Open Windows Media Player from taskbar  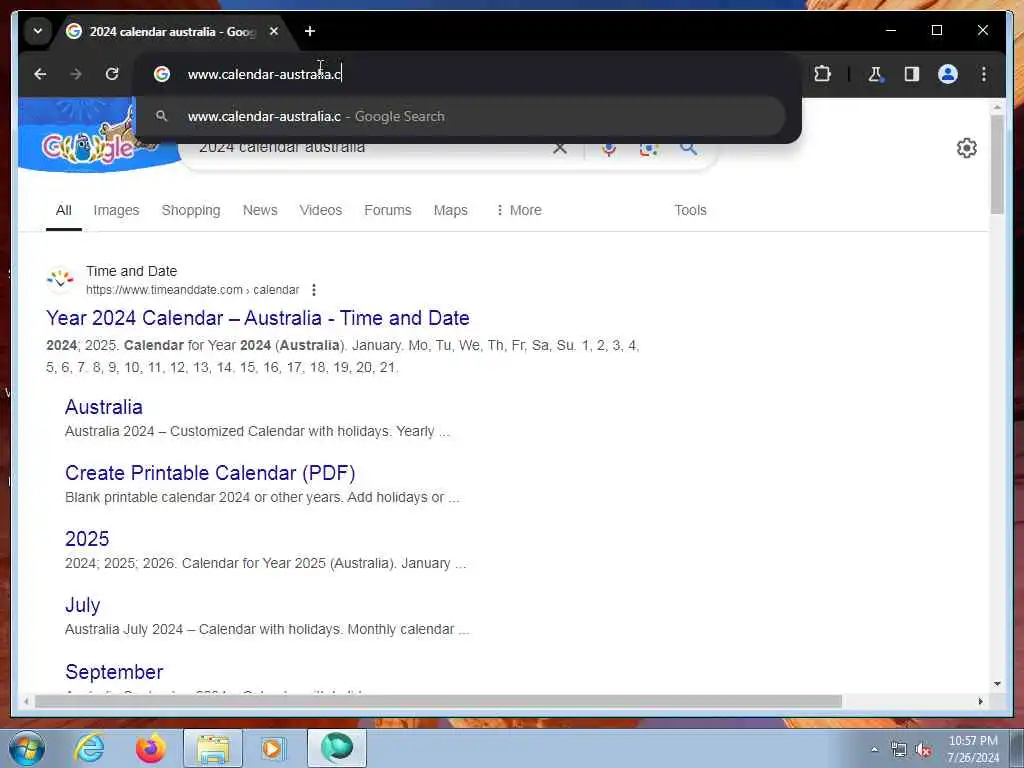click(x=272, y=748)
